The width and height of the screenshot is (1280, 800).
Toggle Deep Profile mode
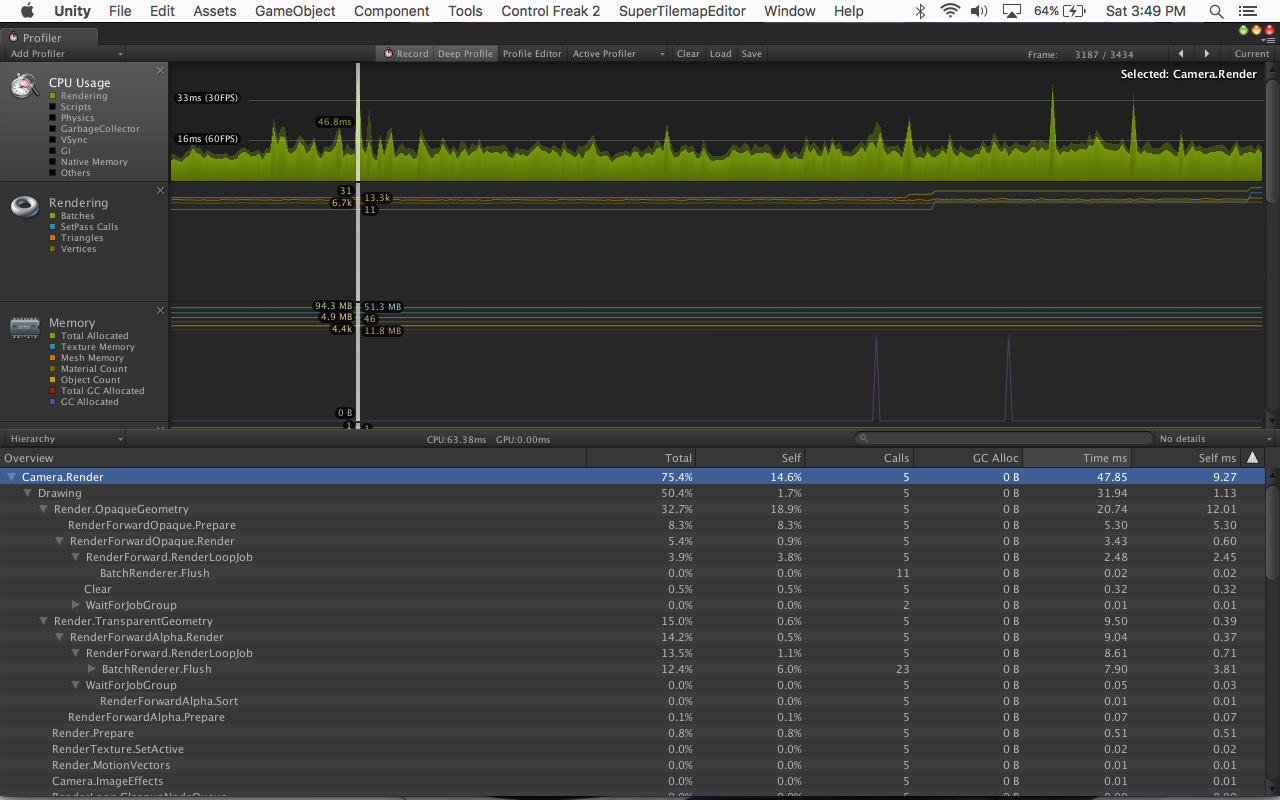pos(465,54)
